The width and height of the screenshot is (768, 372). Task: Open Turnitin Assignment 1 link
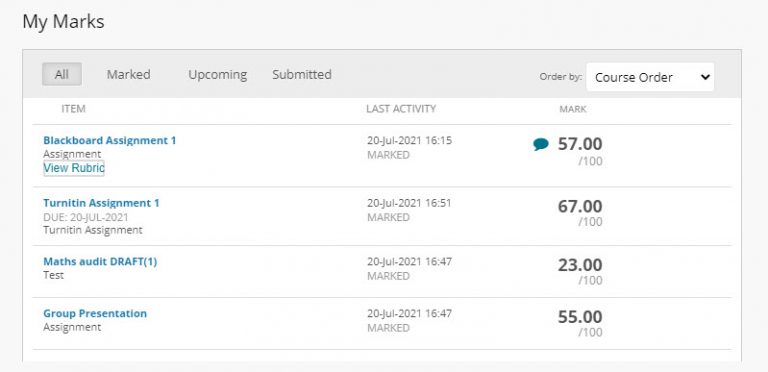click(x=101, y=203)
